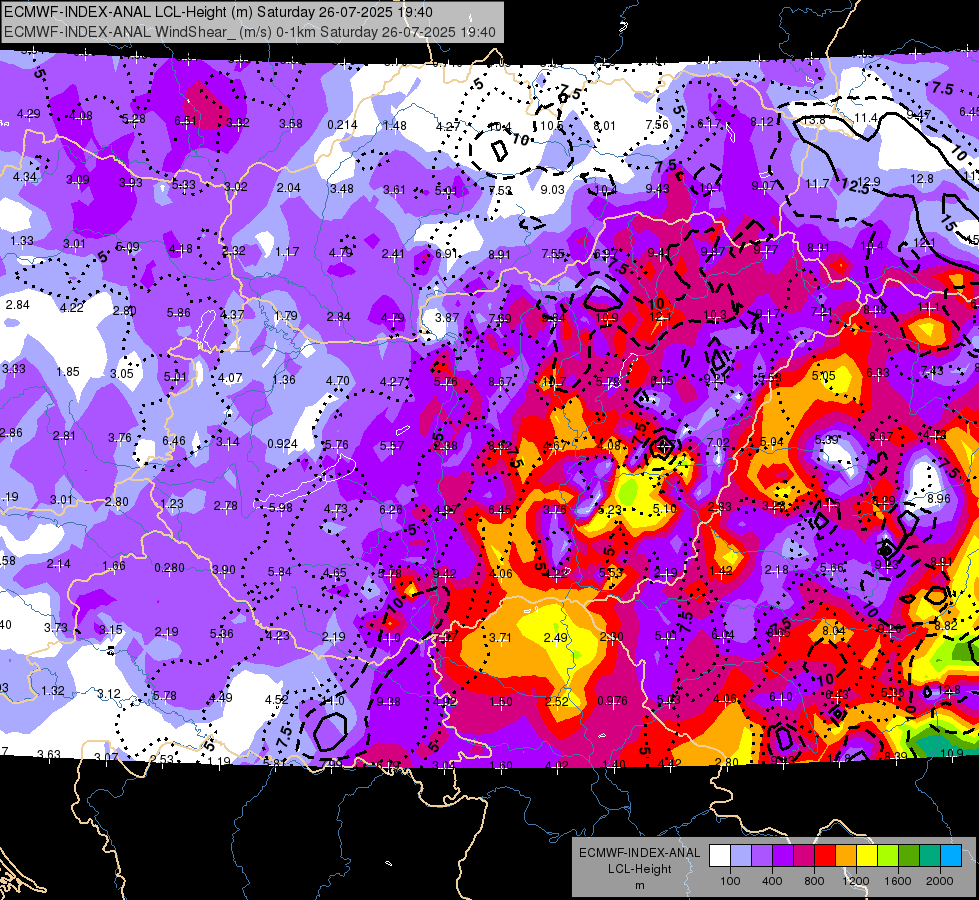Click the grid value 4.70
Screen dimensions: 979x900
pyautogui.click(x=338, y=380)
